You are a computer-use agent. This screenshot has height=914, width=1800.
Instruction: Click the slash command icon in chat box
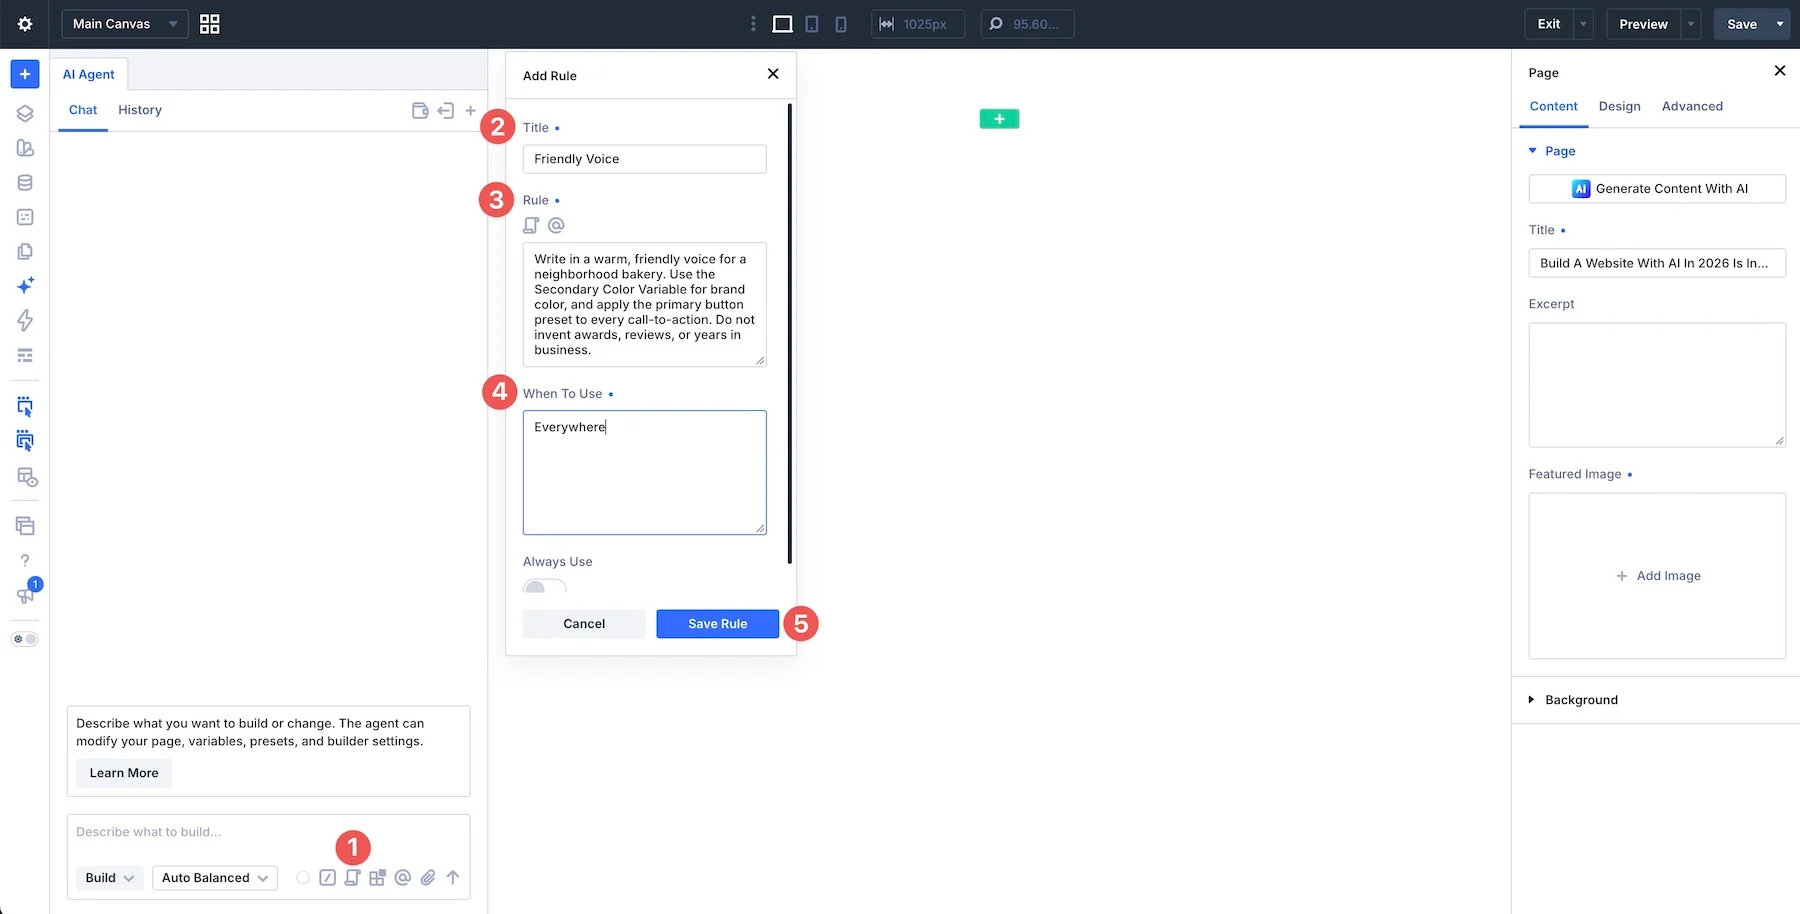pos(327,877)
